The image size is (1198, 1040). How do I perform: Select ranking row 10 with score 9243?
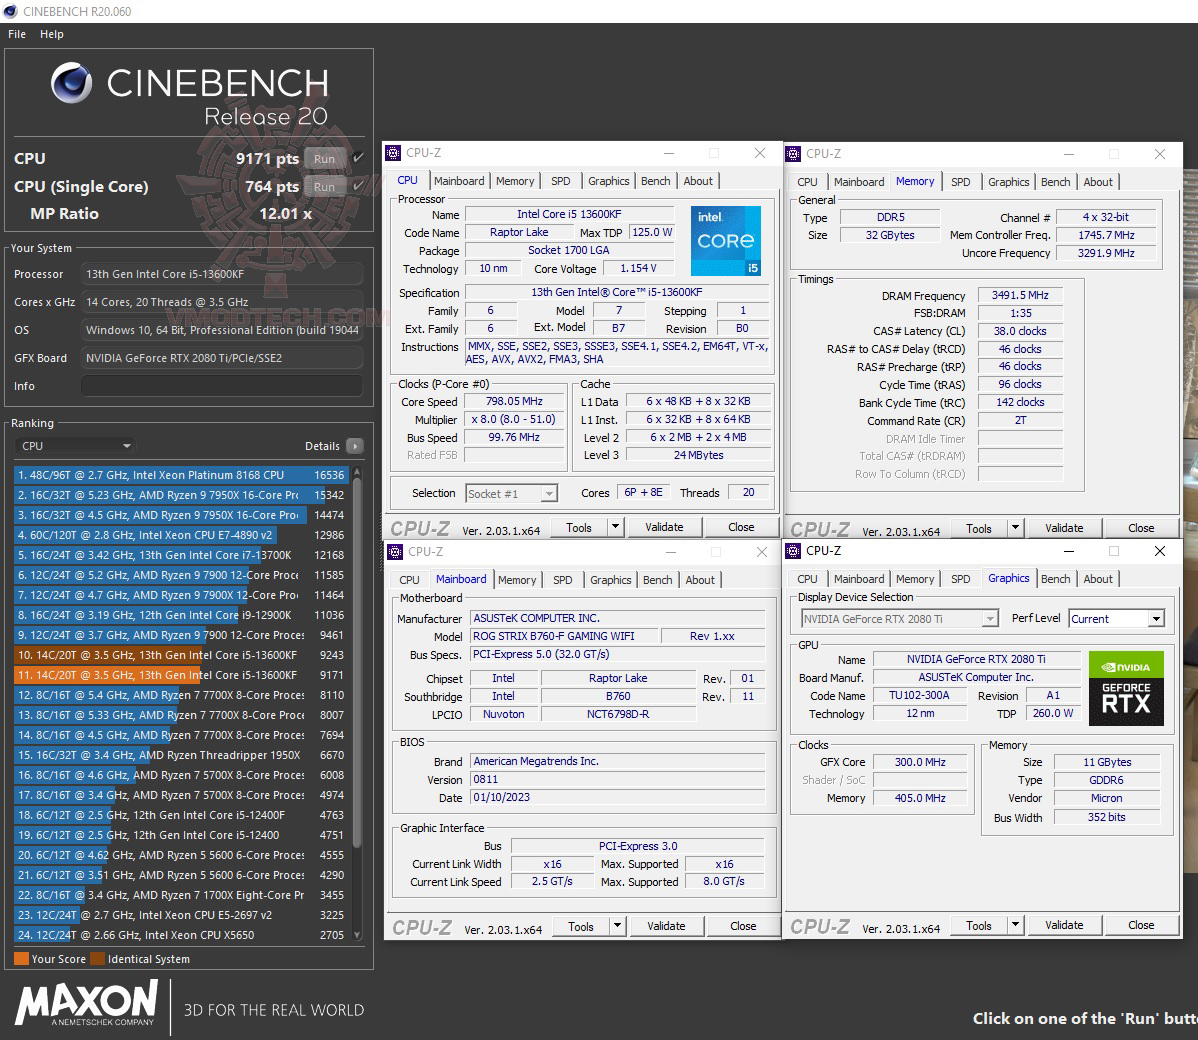[x=180, y=656]
